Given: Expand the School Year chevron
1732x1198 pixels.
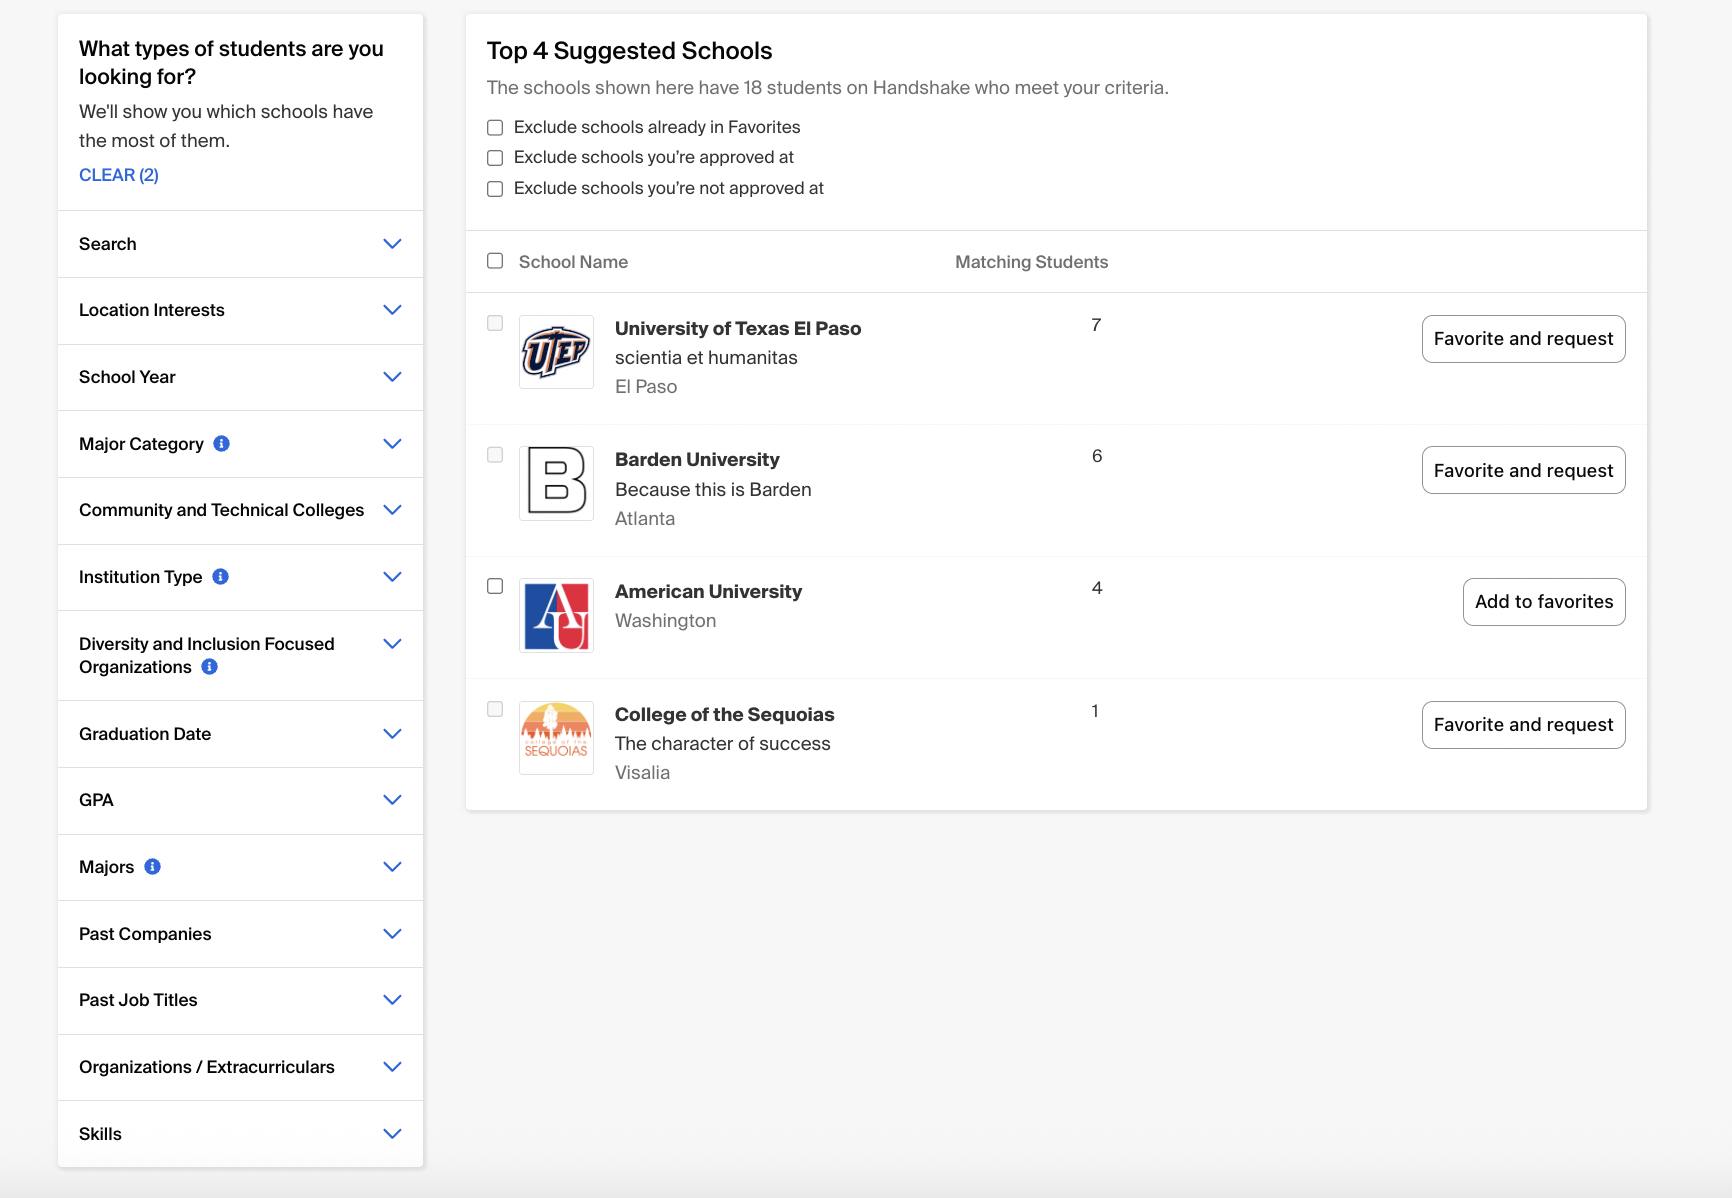Looking at the screenshot, I should click(x=392, y=377).
